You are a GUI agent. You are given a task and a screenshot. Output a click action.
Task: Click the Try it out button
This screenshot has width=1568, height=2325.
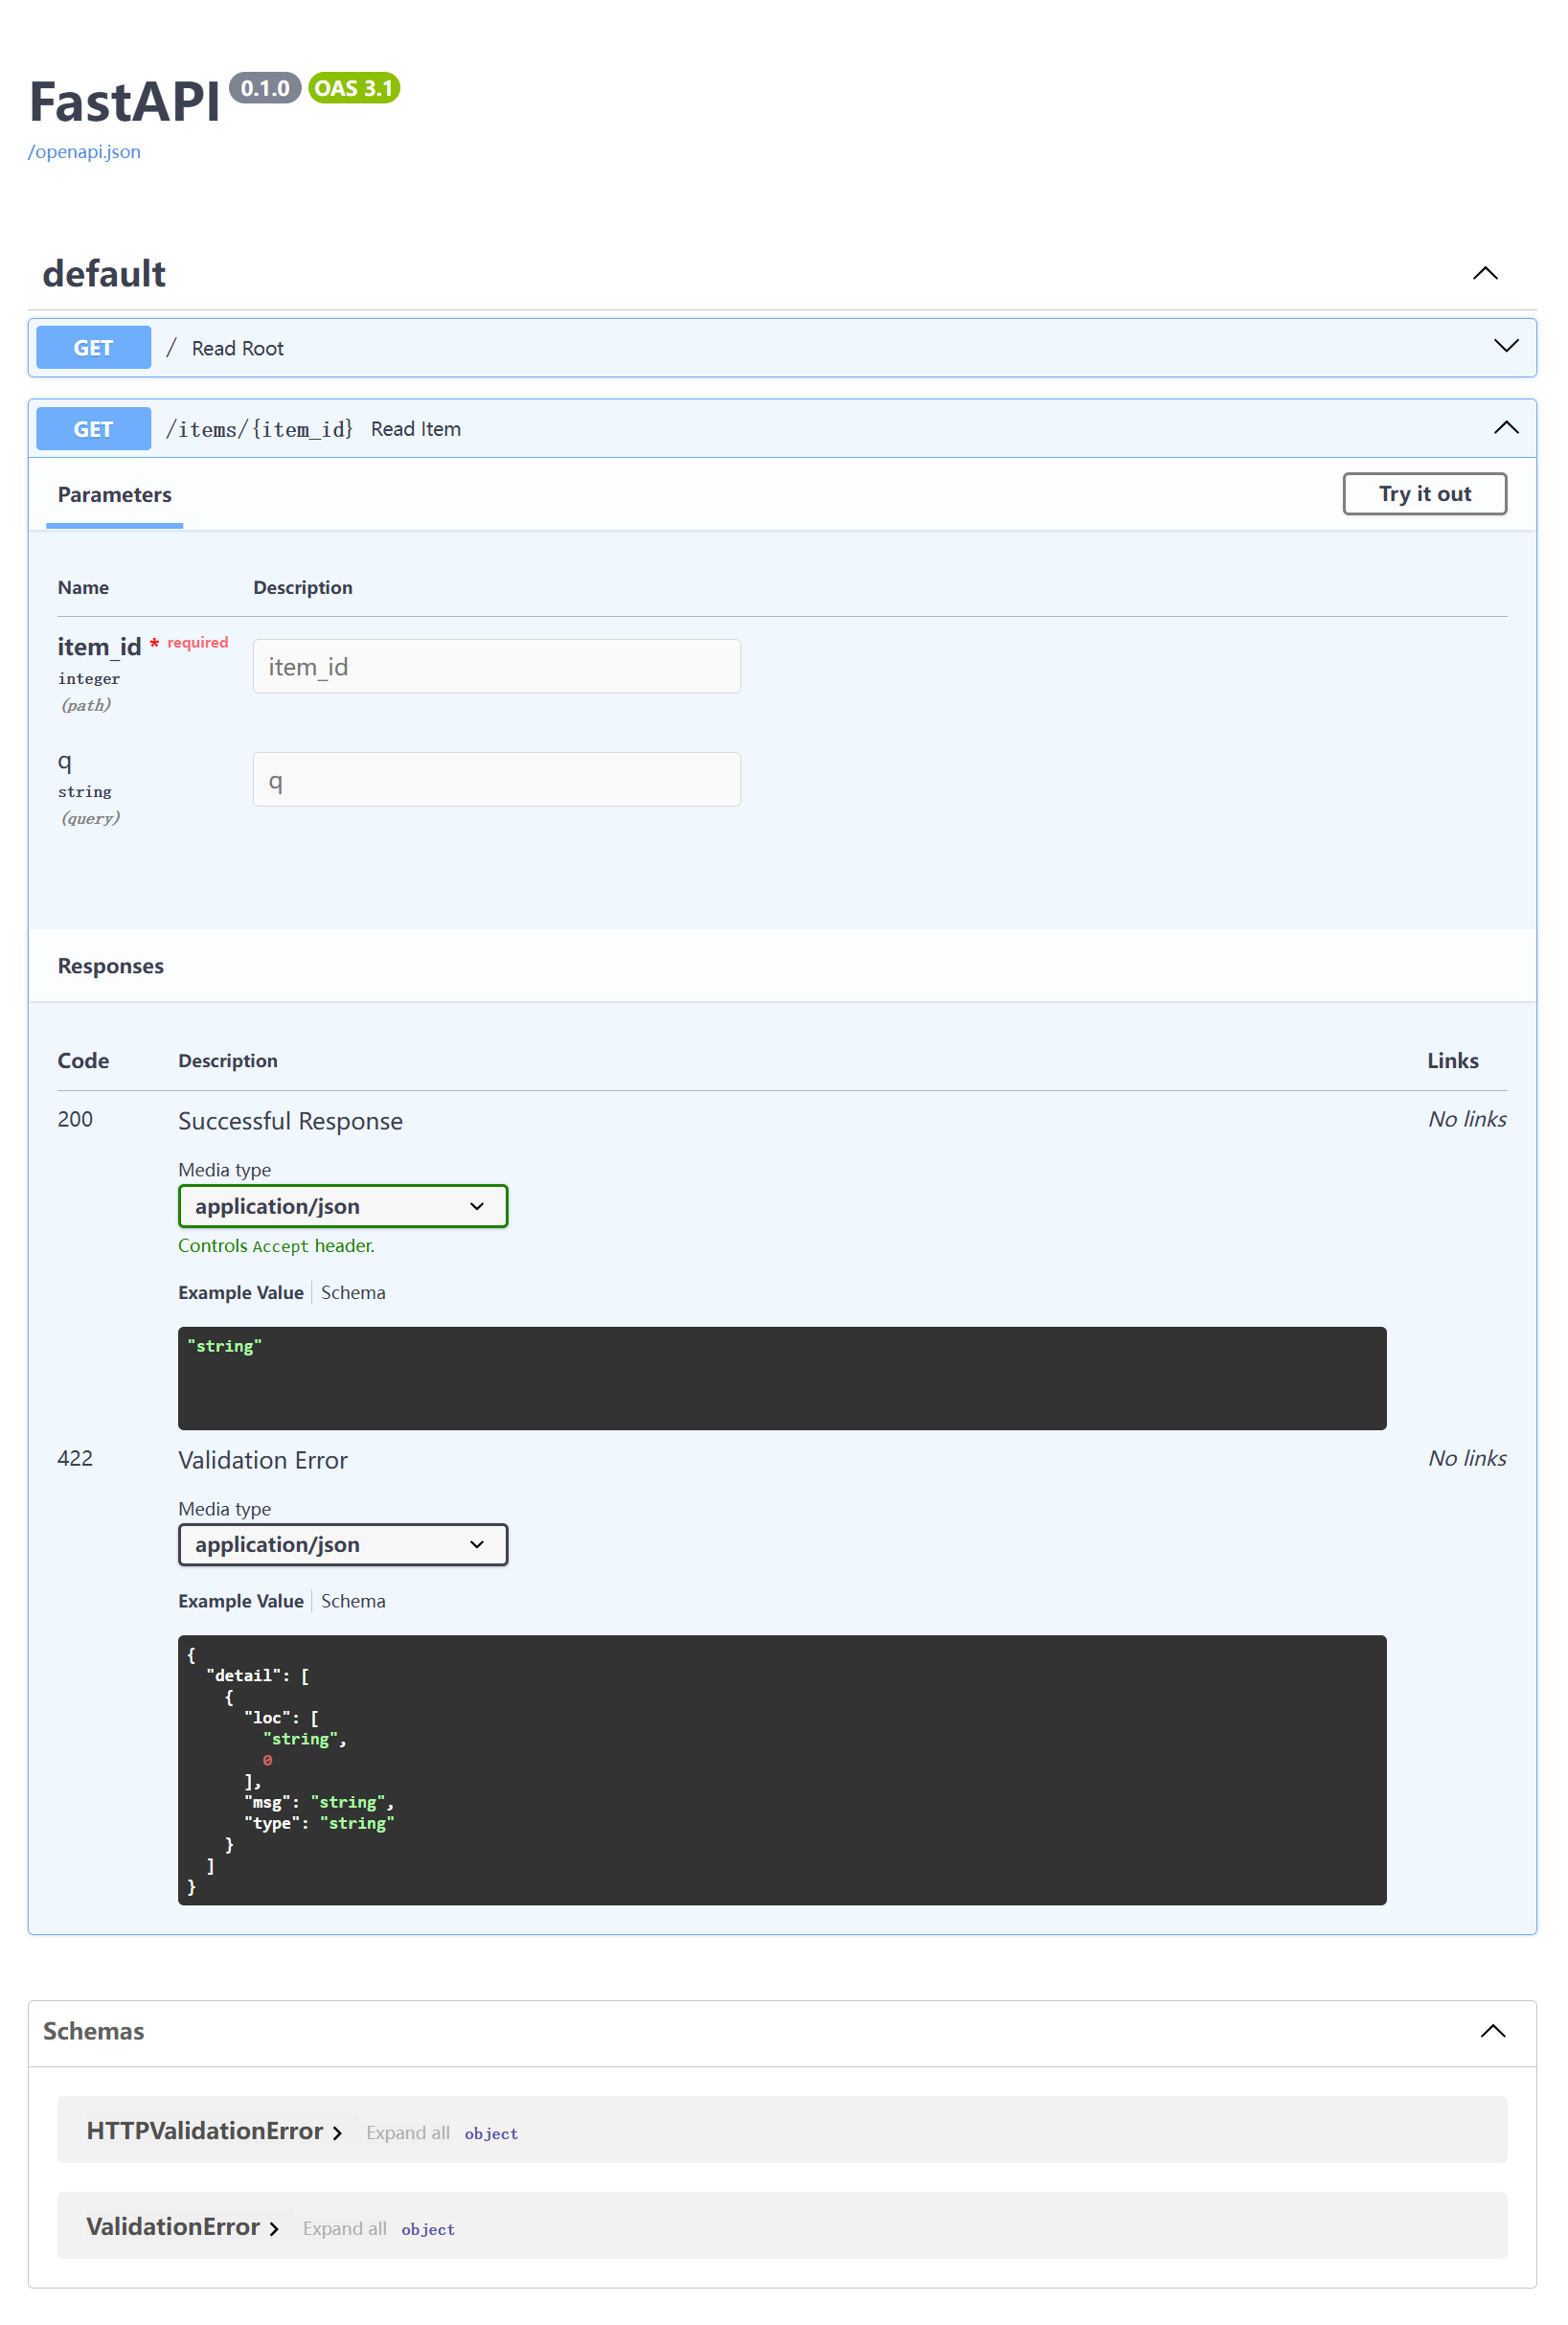1424,494
